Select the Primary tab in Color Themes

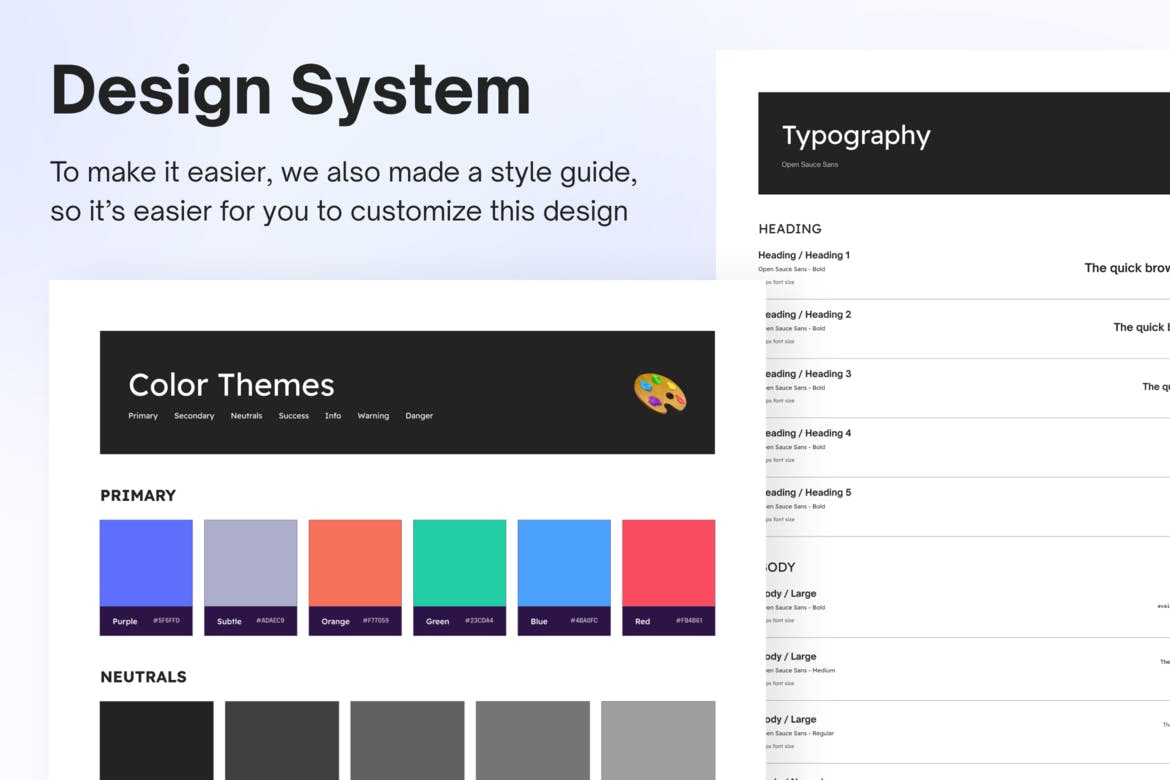pyautogui.click(x=143, y=416)
